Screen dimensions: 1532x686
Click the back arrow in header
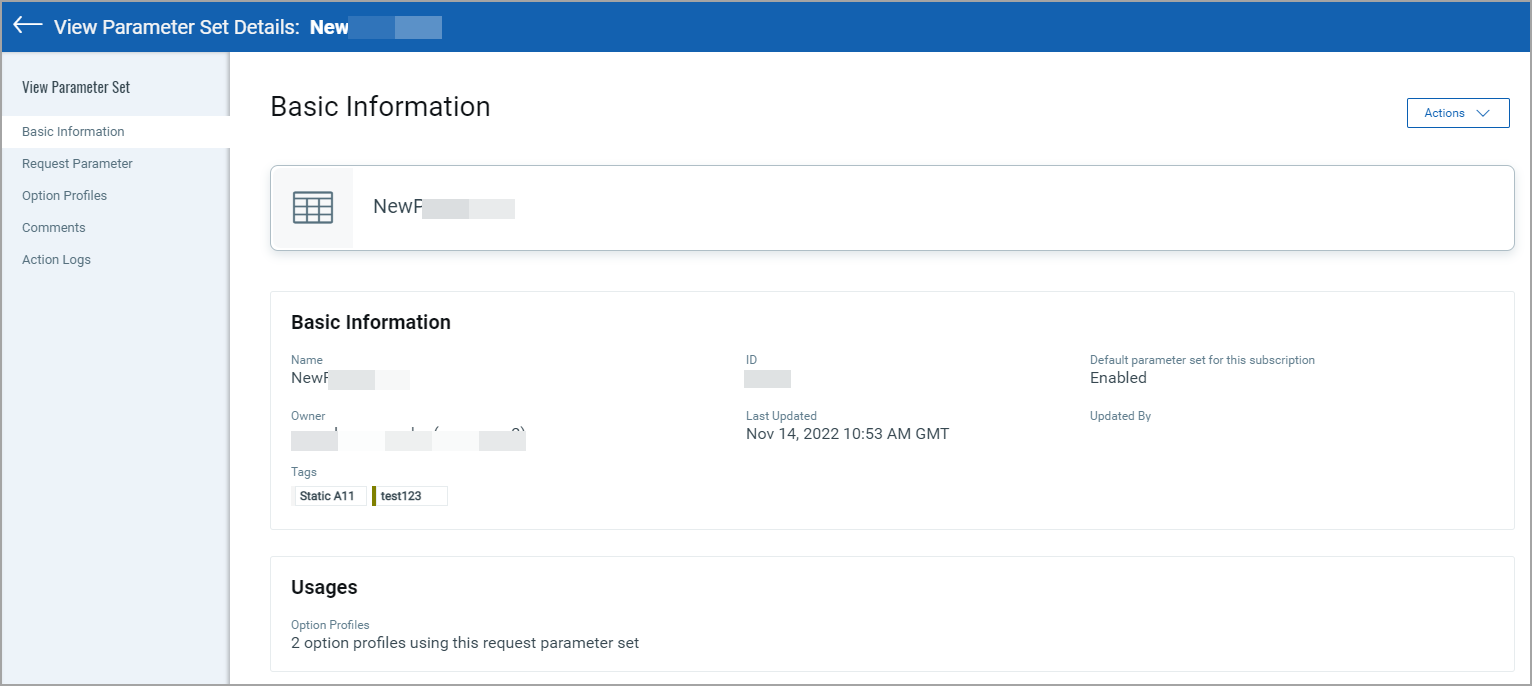click(x=27, y=26)
